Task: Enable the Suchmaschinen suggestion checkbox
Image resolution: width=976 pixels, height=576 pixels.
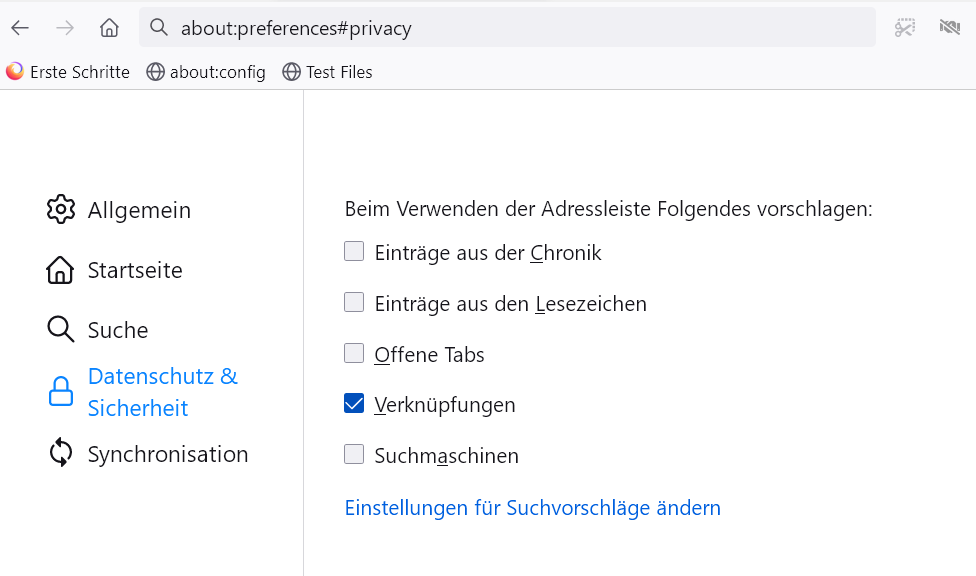Action: [354, 455]
